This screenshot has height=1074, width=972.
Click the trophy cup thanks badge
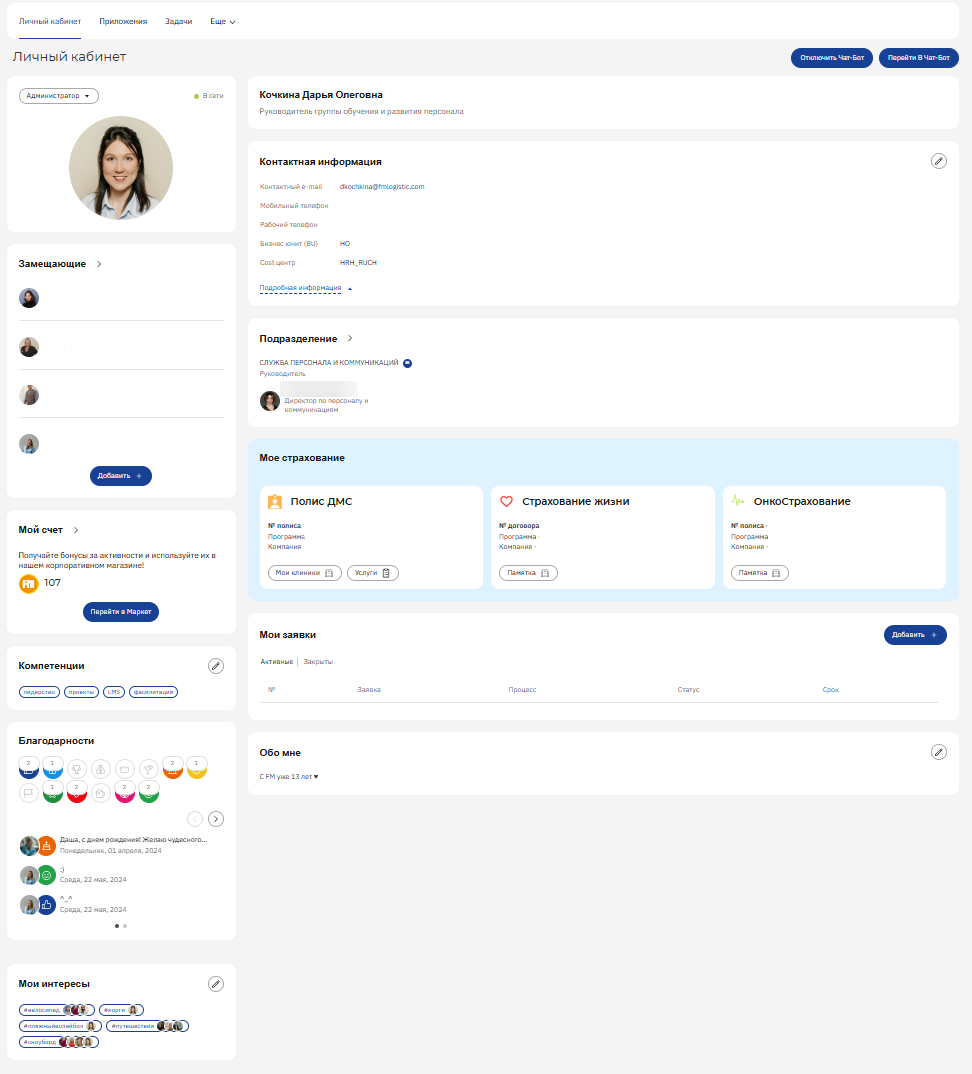coord(76,769)
